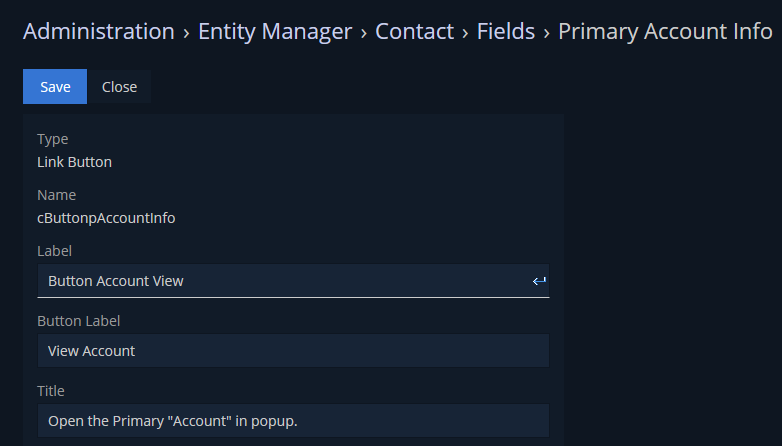Click the Button Label caption
The height and width of the screenshot is (446, 782).
(79, 321)
